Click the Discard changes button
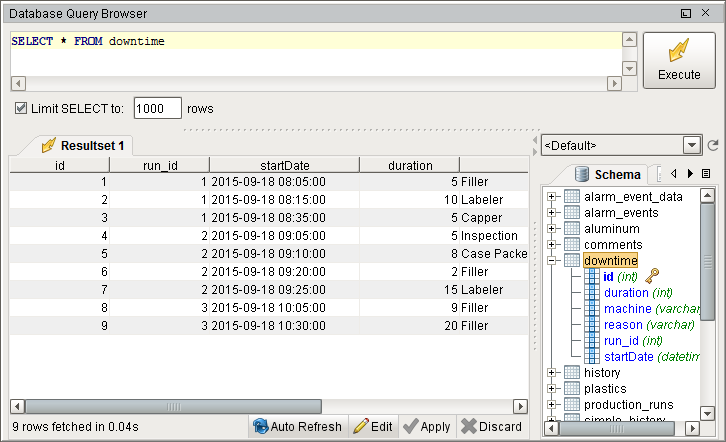The width and height of the screenshot is (726, 442). click(x=490, y=426)
